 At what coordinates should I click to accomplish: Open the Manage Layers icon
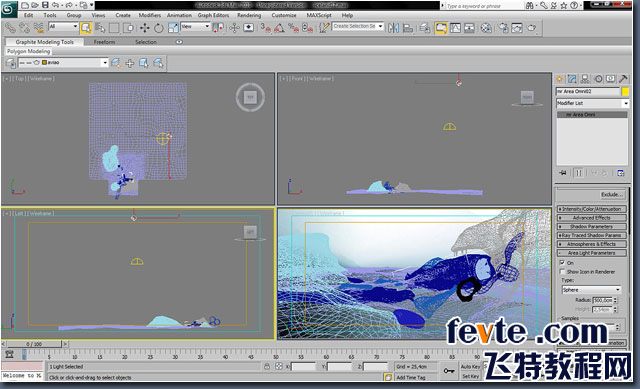click(x=425, y=28)
